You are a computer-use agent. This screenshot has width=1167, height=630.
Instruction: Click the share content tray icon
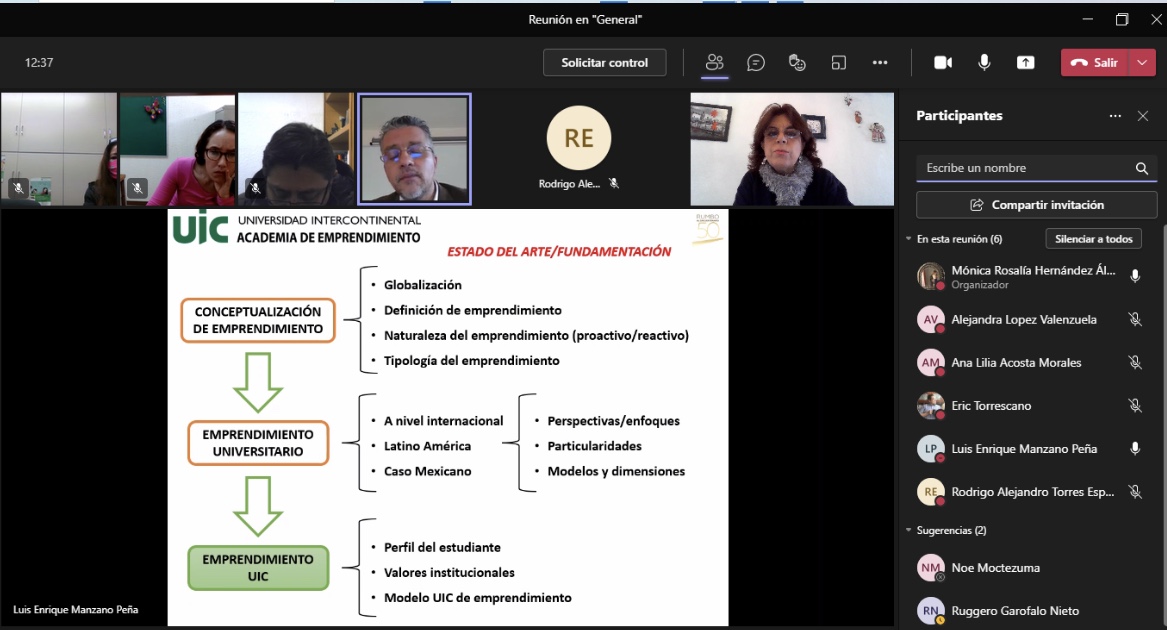1026,63
